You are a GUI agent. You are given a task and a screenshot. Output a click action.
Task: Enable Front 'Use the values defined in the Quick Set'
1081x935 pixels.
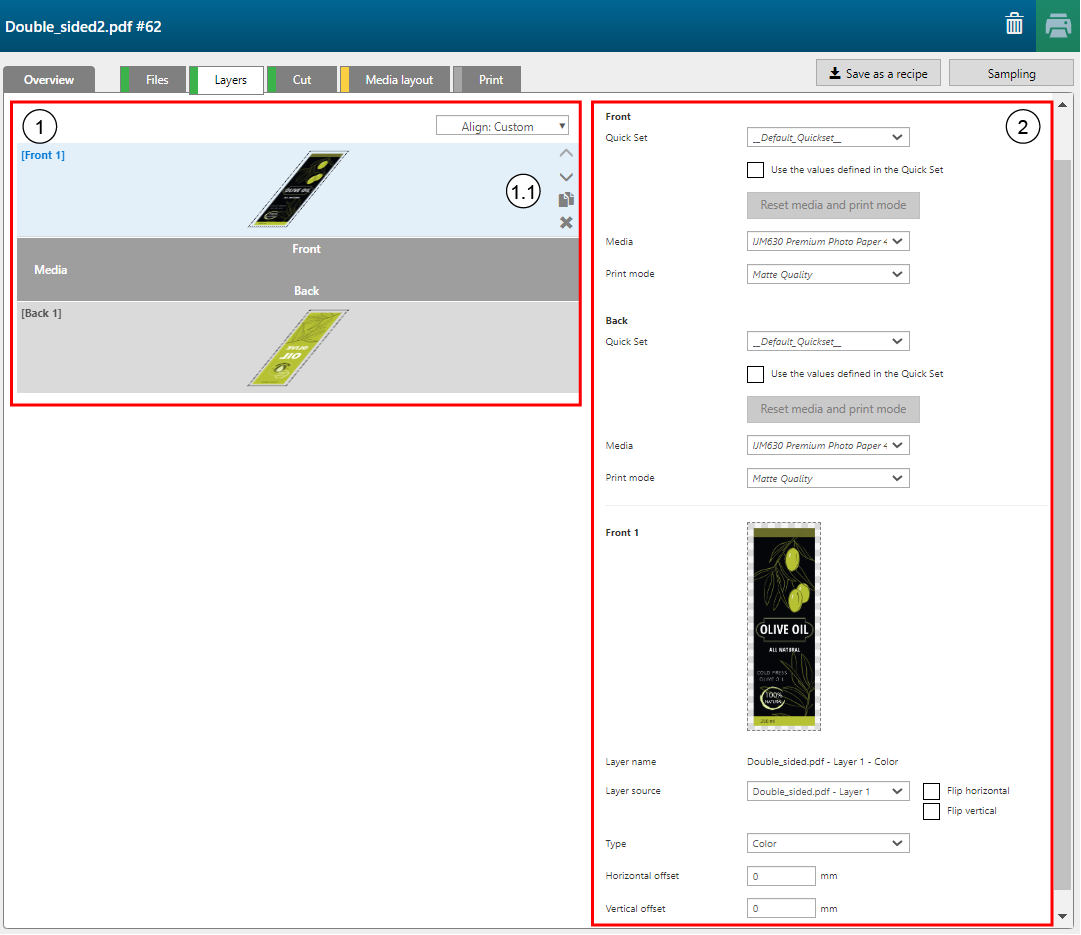[756, 170]
